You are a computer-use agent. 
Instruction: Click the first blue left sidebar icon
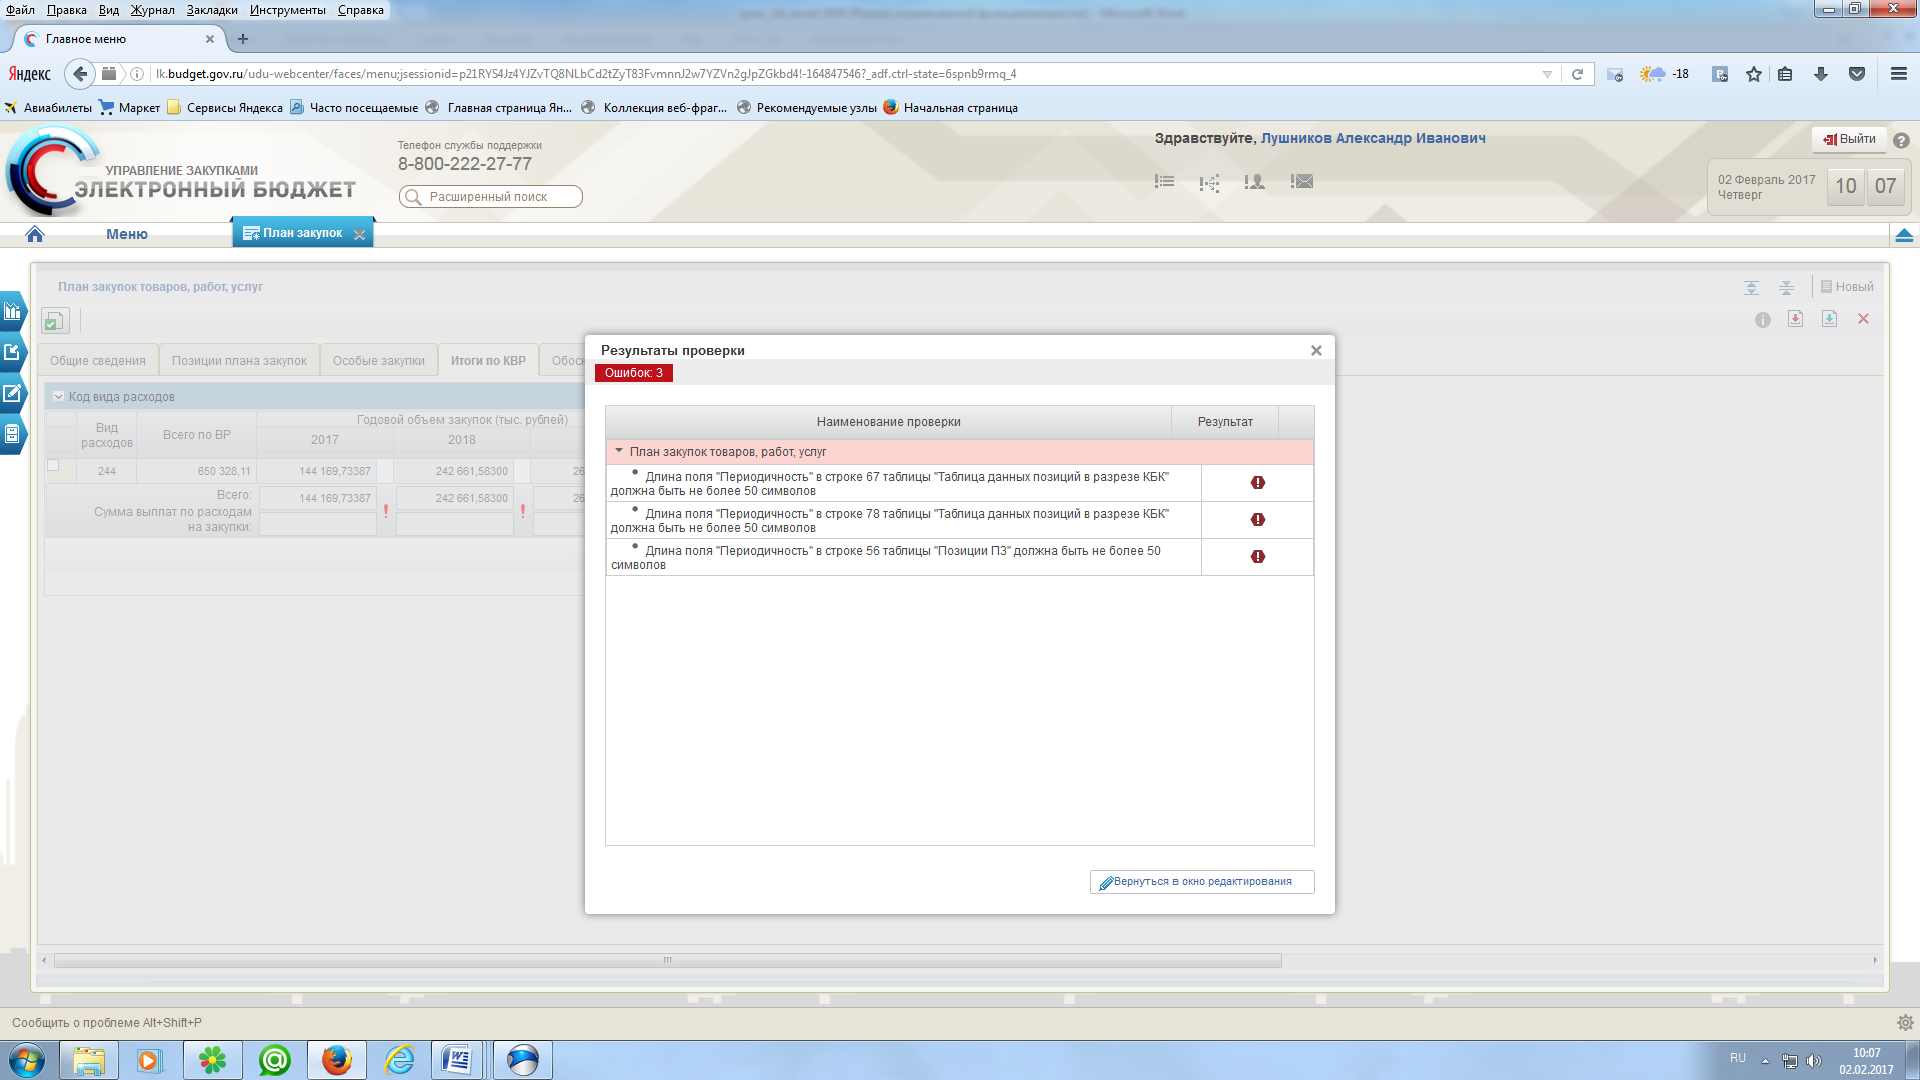[12, 311]
